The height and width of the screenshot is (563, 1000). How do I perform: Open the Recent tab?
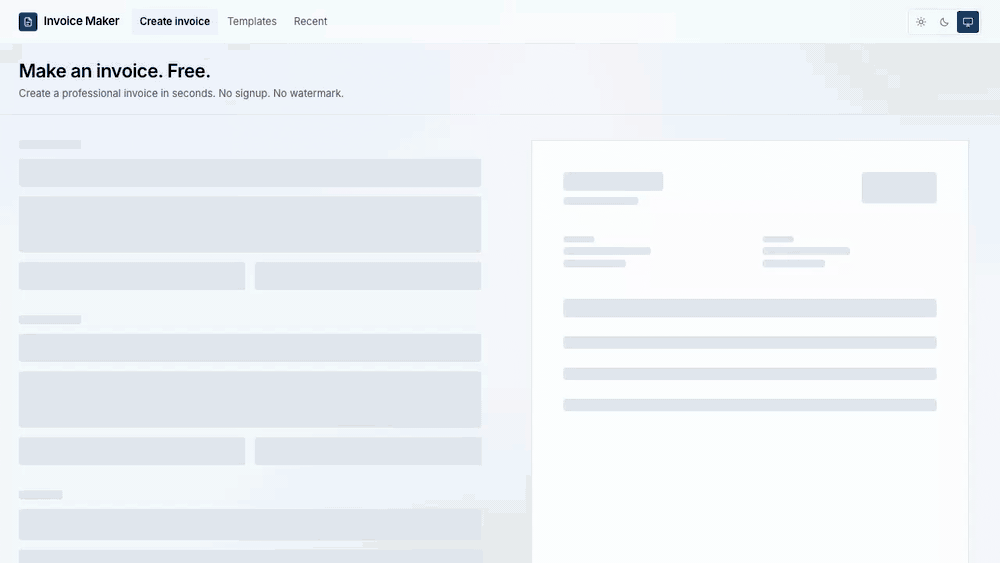coord(311,22)
